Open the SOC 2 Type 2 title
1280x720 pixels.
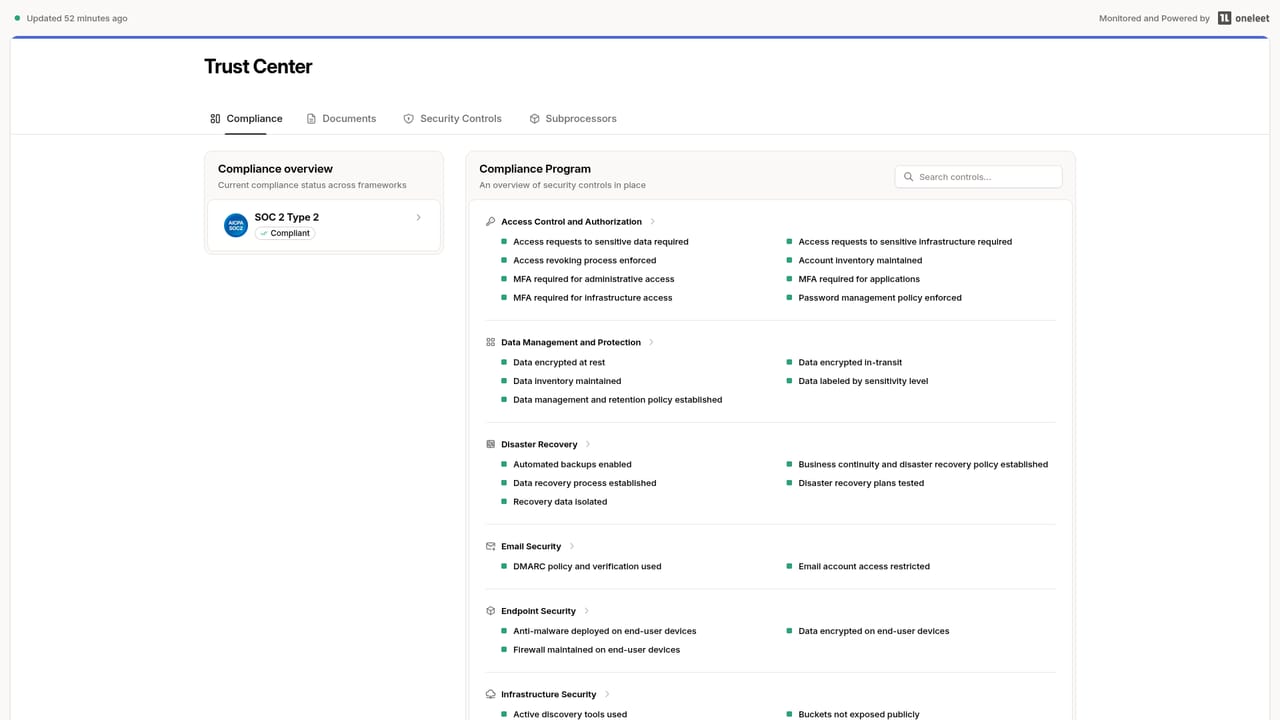click(287, 217)
